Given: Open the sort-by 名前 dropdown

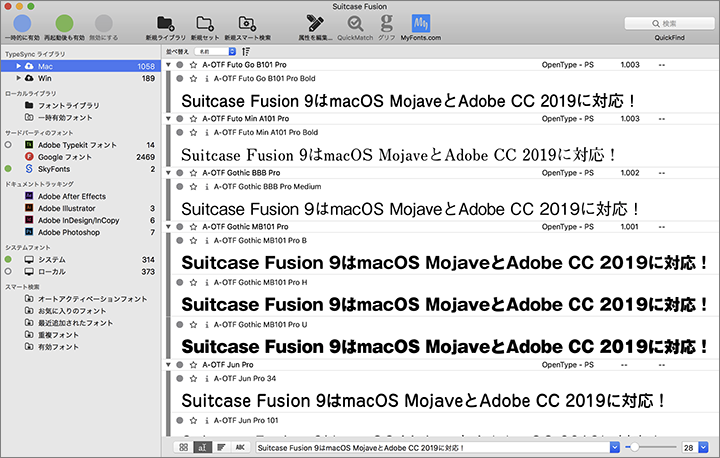Looking at the screenshot, I should pyautogui.click(x=215, y=51).
